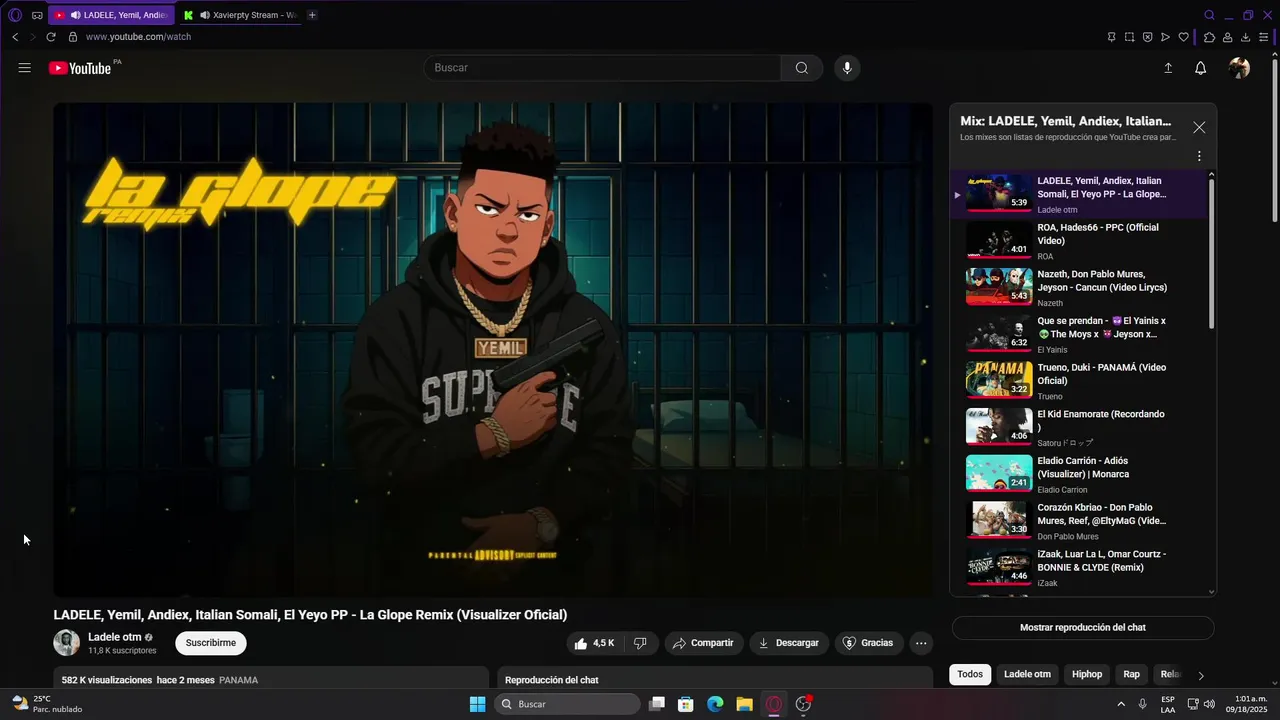Click the Suscribirme button
Screen dimensions: 1280x720
pyautogui.click(x=211, y=643)
